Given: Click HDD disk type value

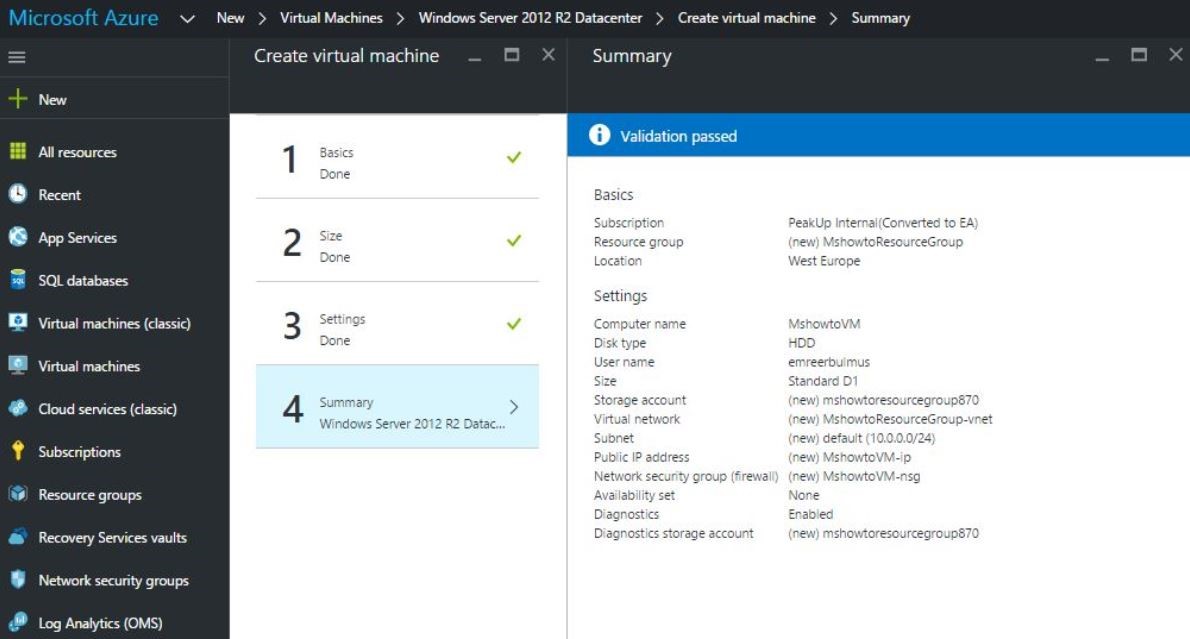Looking at the screenshot, I should (x=801, y=343).
